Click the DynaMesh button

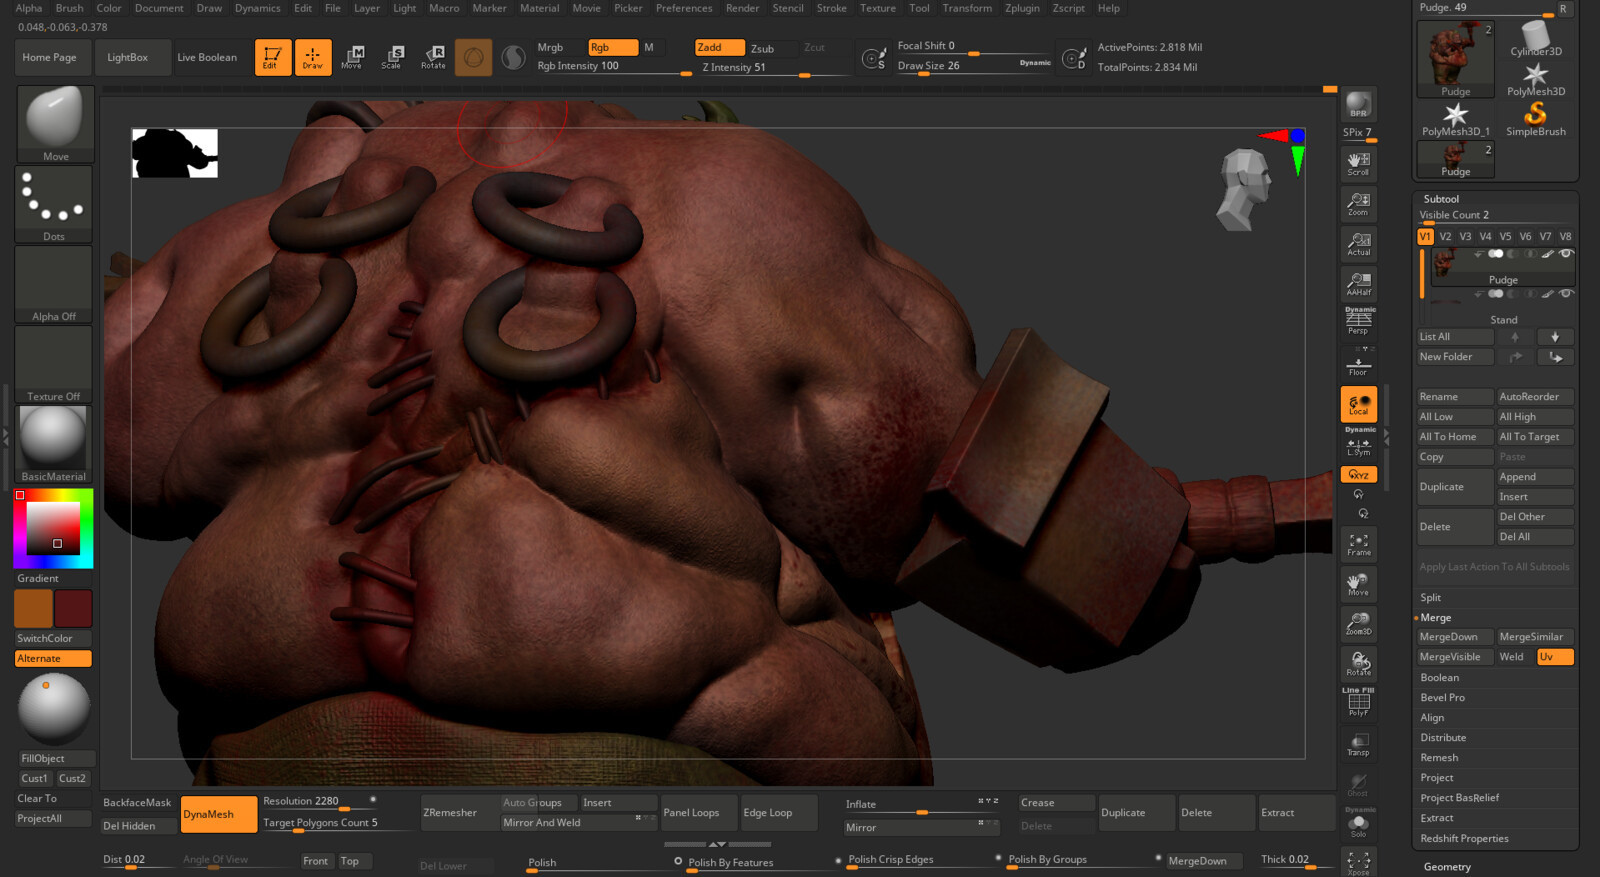tap(217, 815)
